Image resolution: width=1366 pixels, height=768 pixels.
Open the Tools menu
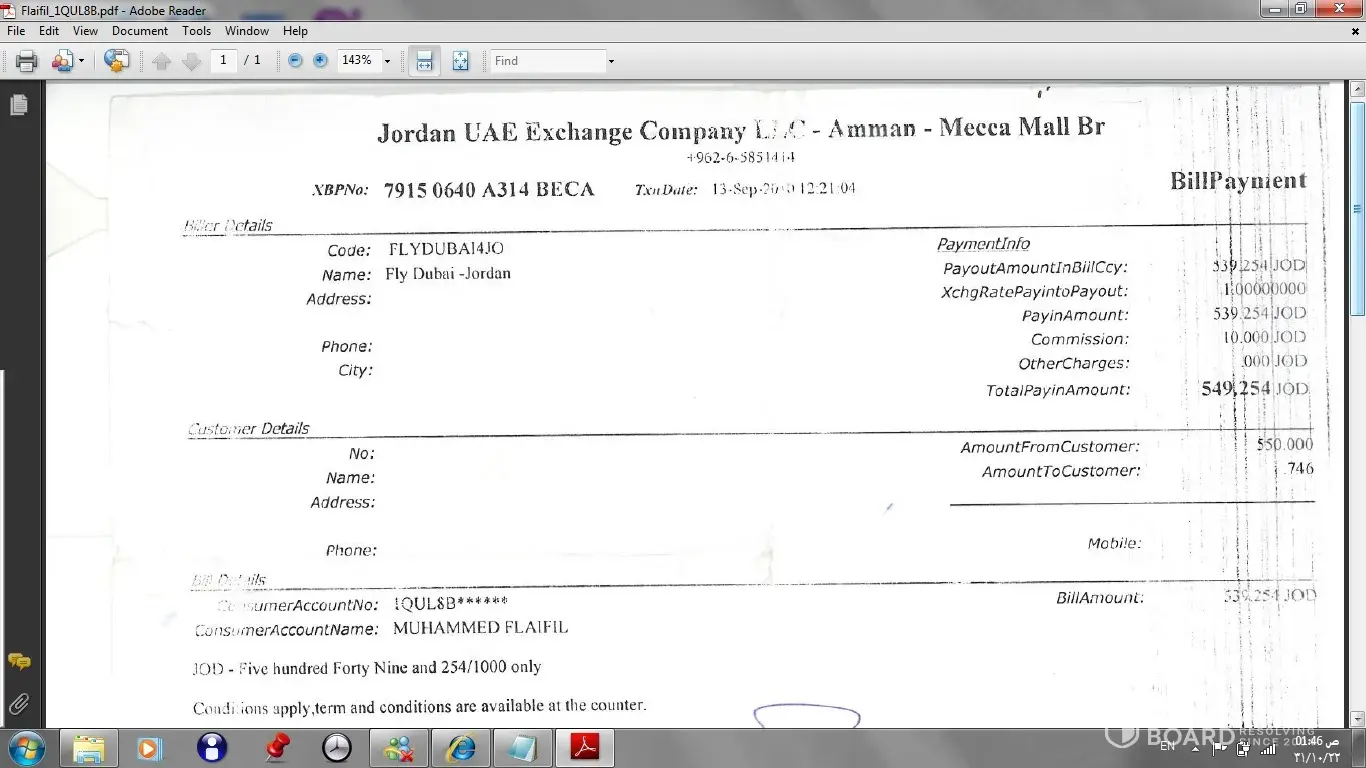pyautogui.click(x=197, y=31)
